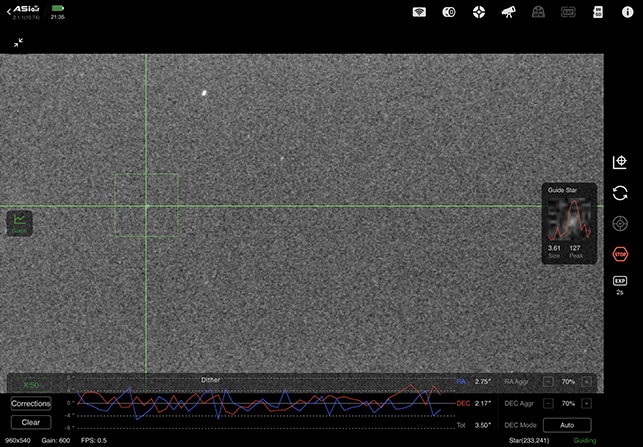Click the dimmed guiding crosshair icon
643x447 pixels.
[x=620, y=224]
